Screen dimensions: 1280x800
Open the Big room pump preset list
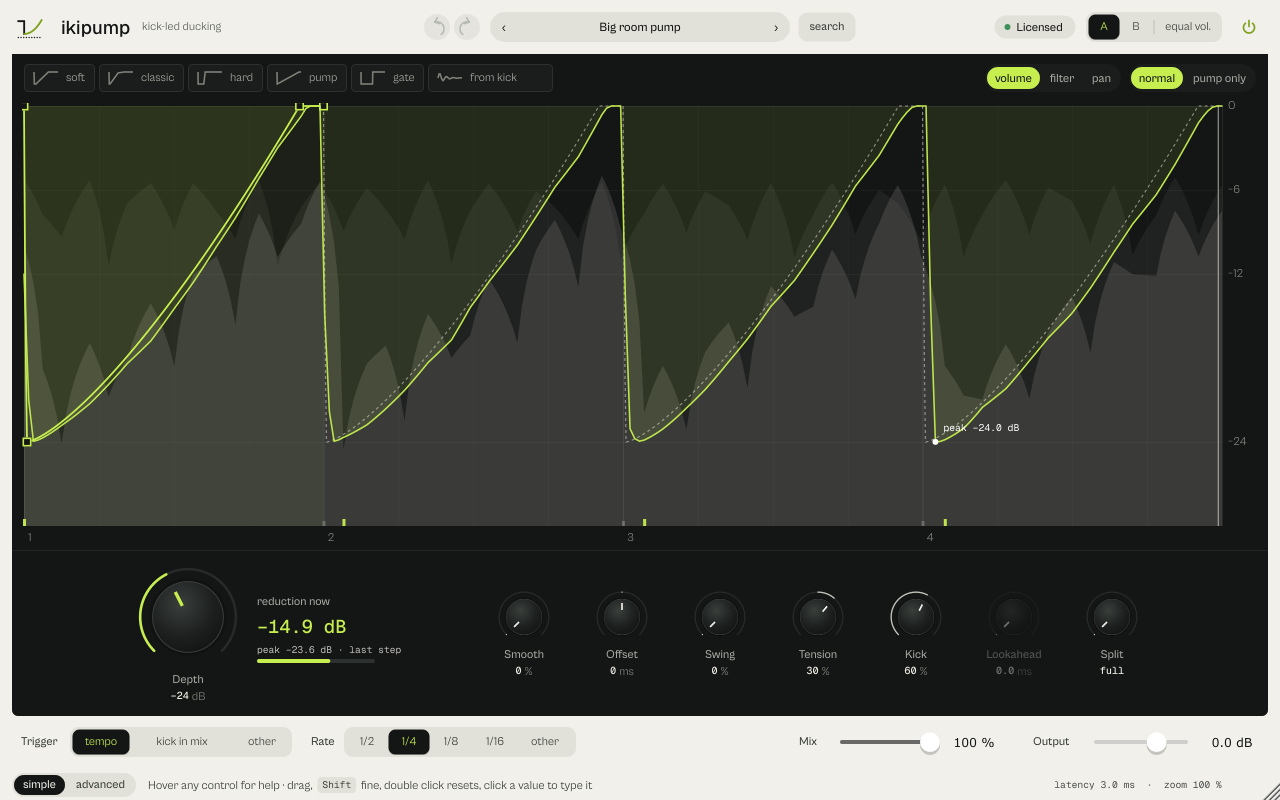tap(640, 27)
